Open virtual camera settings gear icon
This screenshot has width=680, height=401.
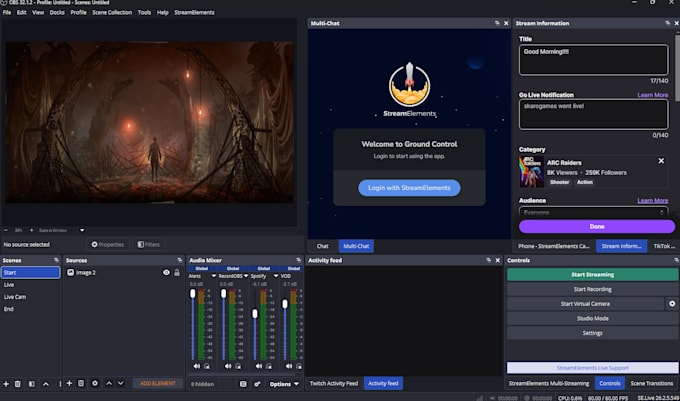[x=672, y=303]
